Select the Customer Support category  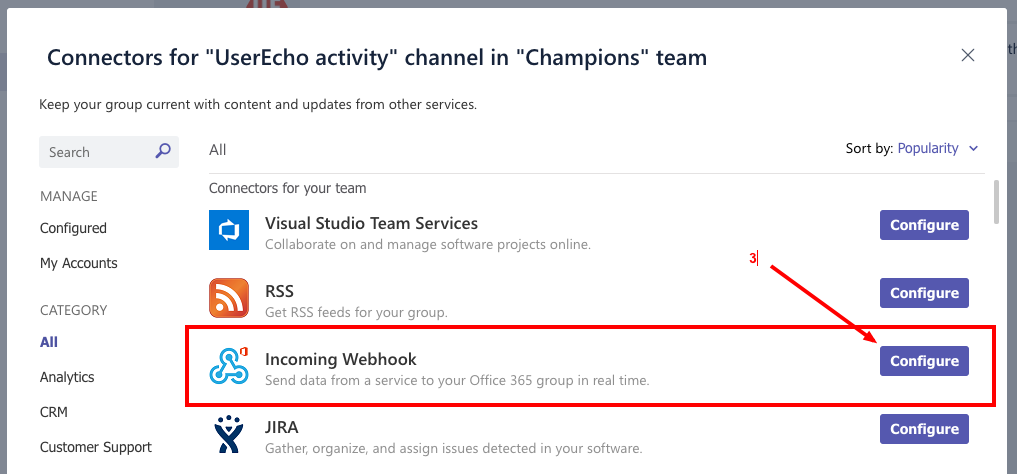(96, 447)
